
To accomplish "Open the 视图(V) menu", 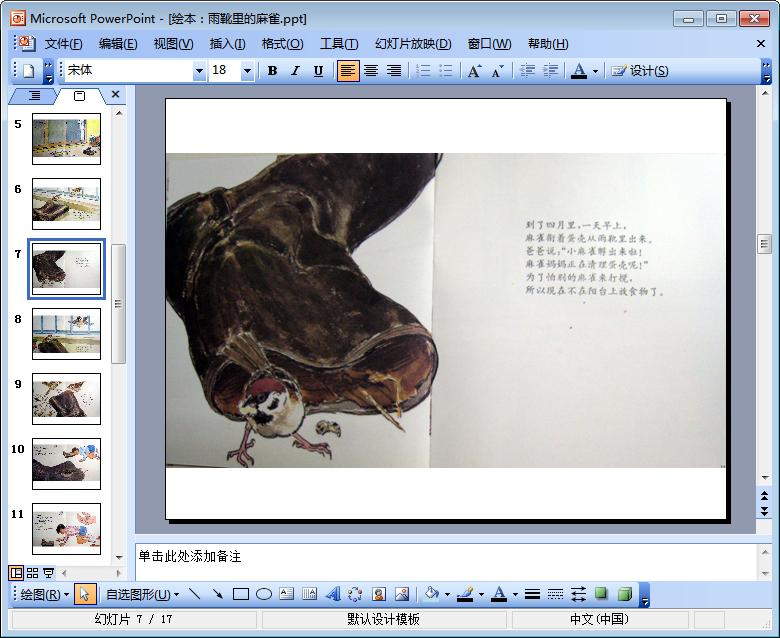I will [x=173, y=44].
